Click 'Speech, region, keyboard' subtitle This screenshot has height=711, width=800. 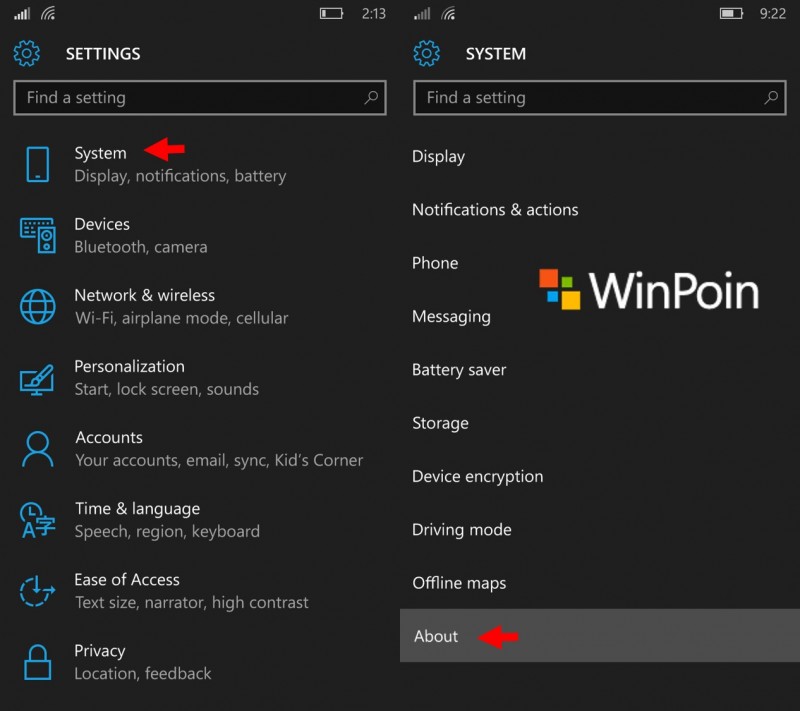167,531
